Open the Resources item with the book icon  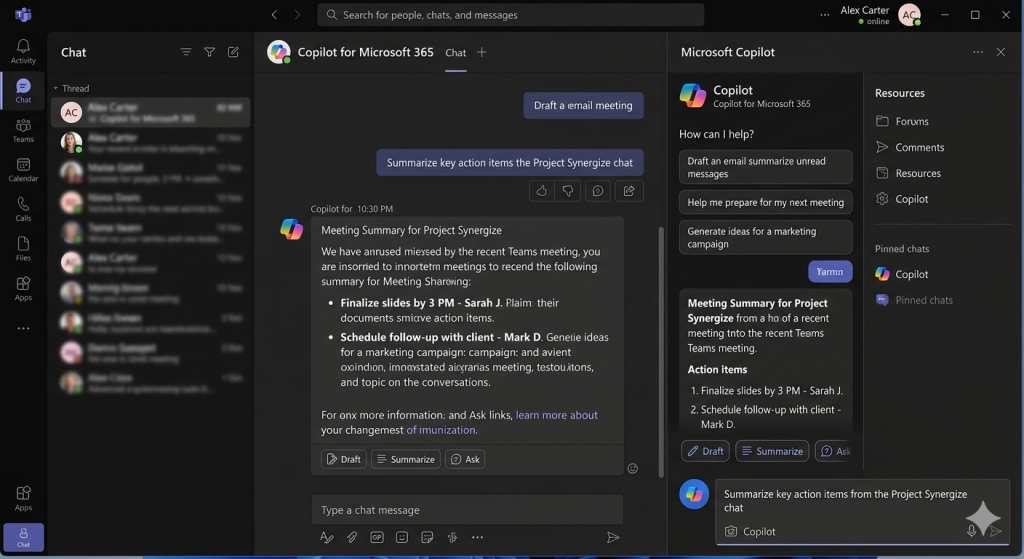pos(908,173)
